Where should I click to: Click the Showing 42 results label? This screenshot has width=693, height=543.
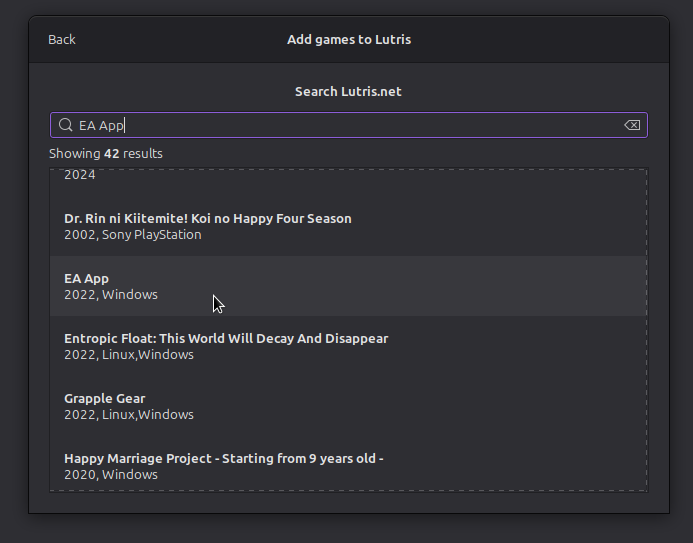pyautogui.click(x=106, y=154)
